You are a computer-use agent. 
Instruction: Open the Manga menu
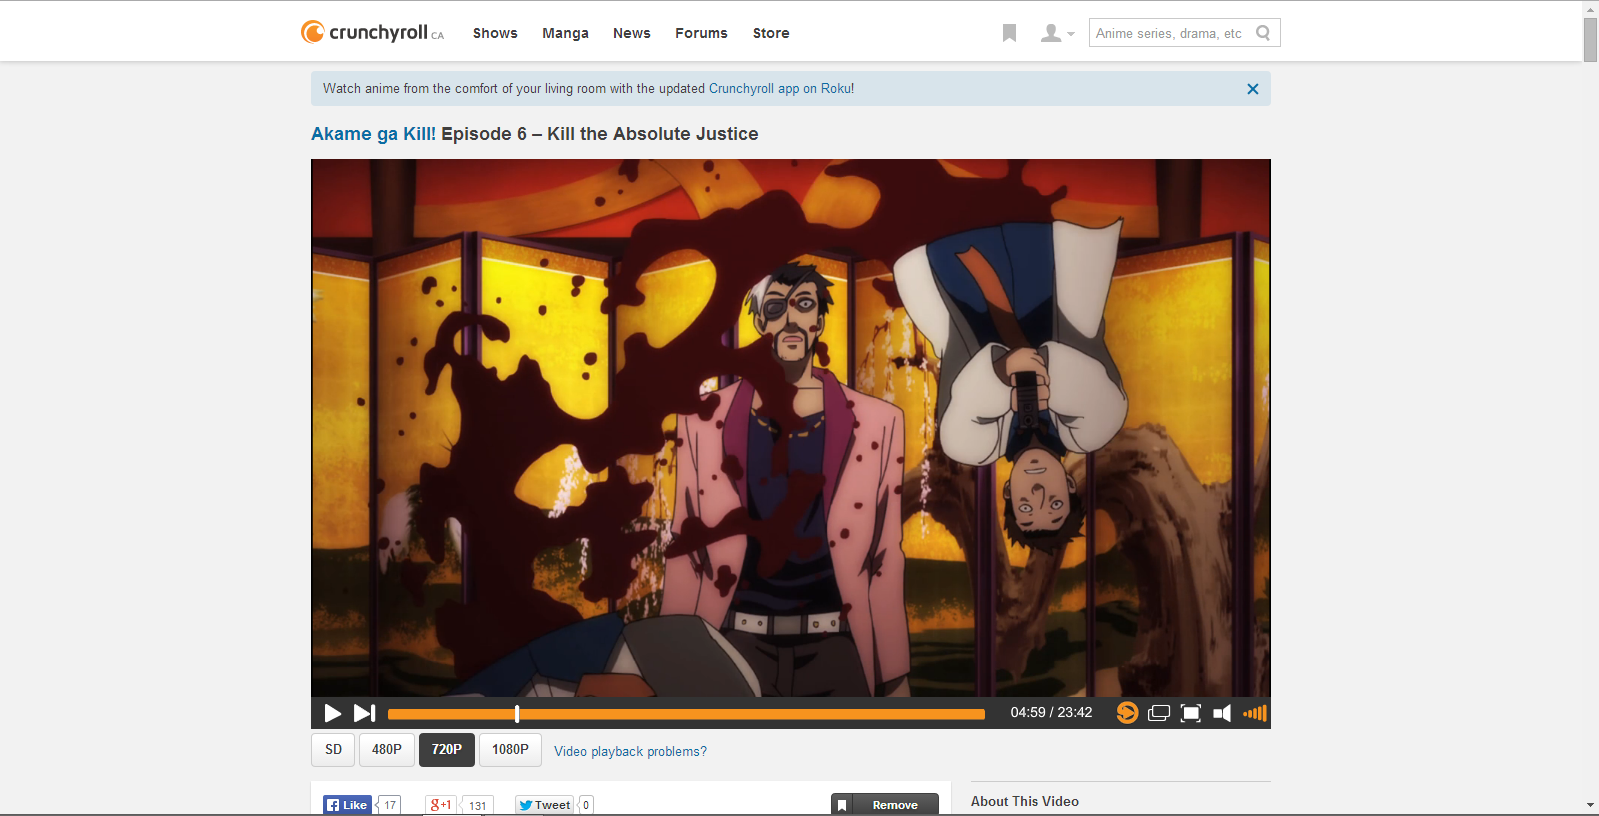[x=565, y=33]
